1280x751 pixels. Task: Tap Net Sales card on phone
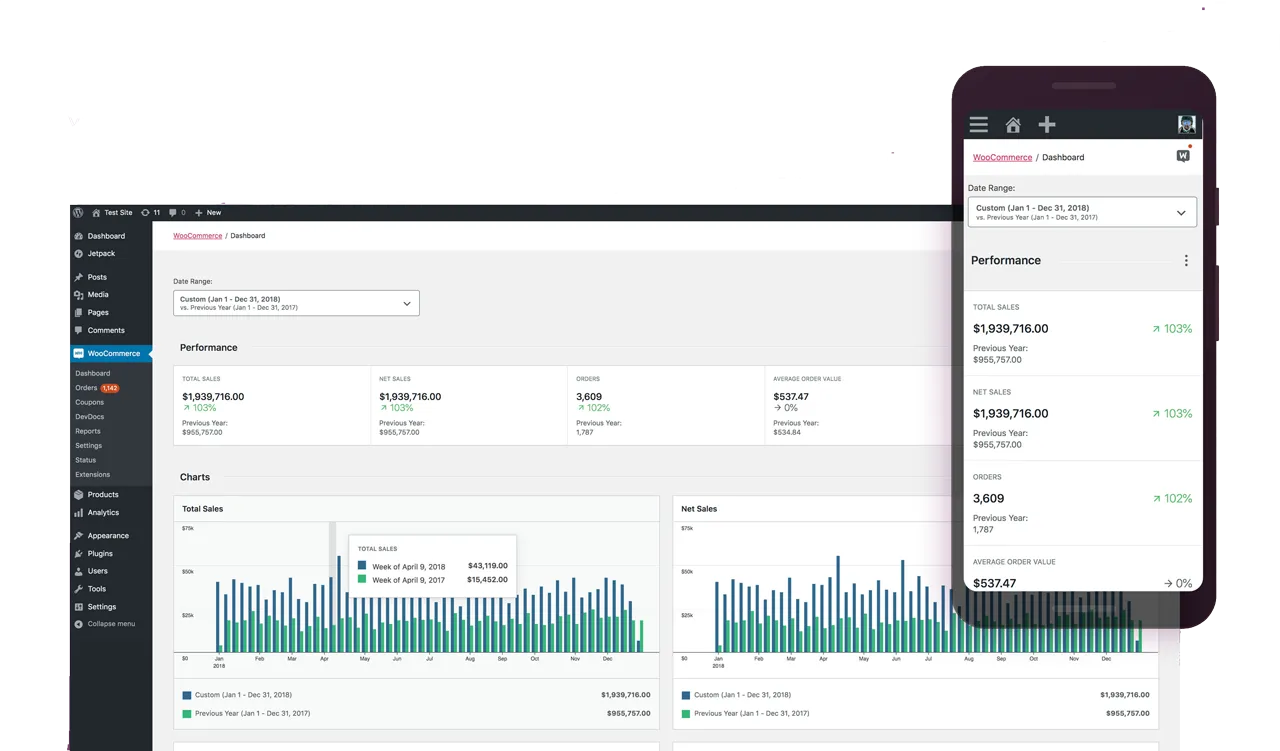click(x=1083, y=419)
